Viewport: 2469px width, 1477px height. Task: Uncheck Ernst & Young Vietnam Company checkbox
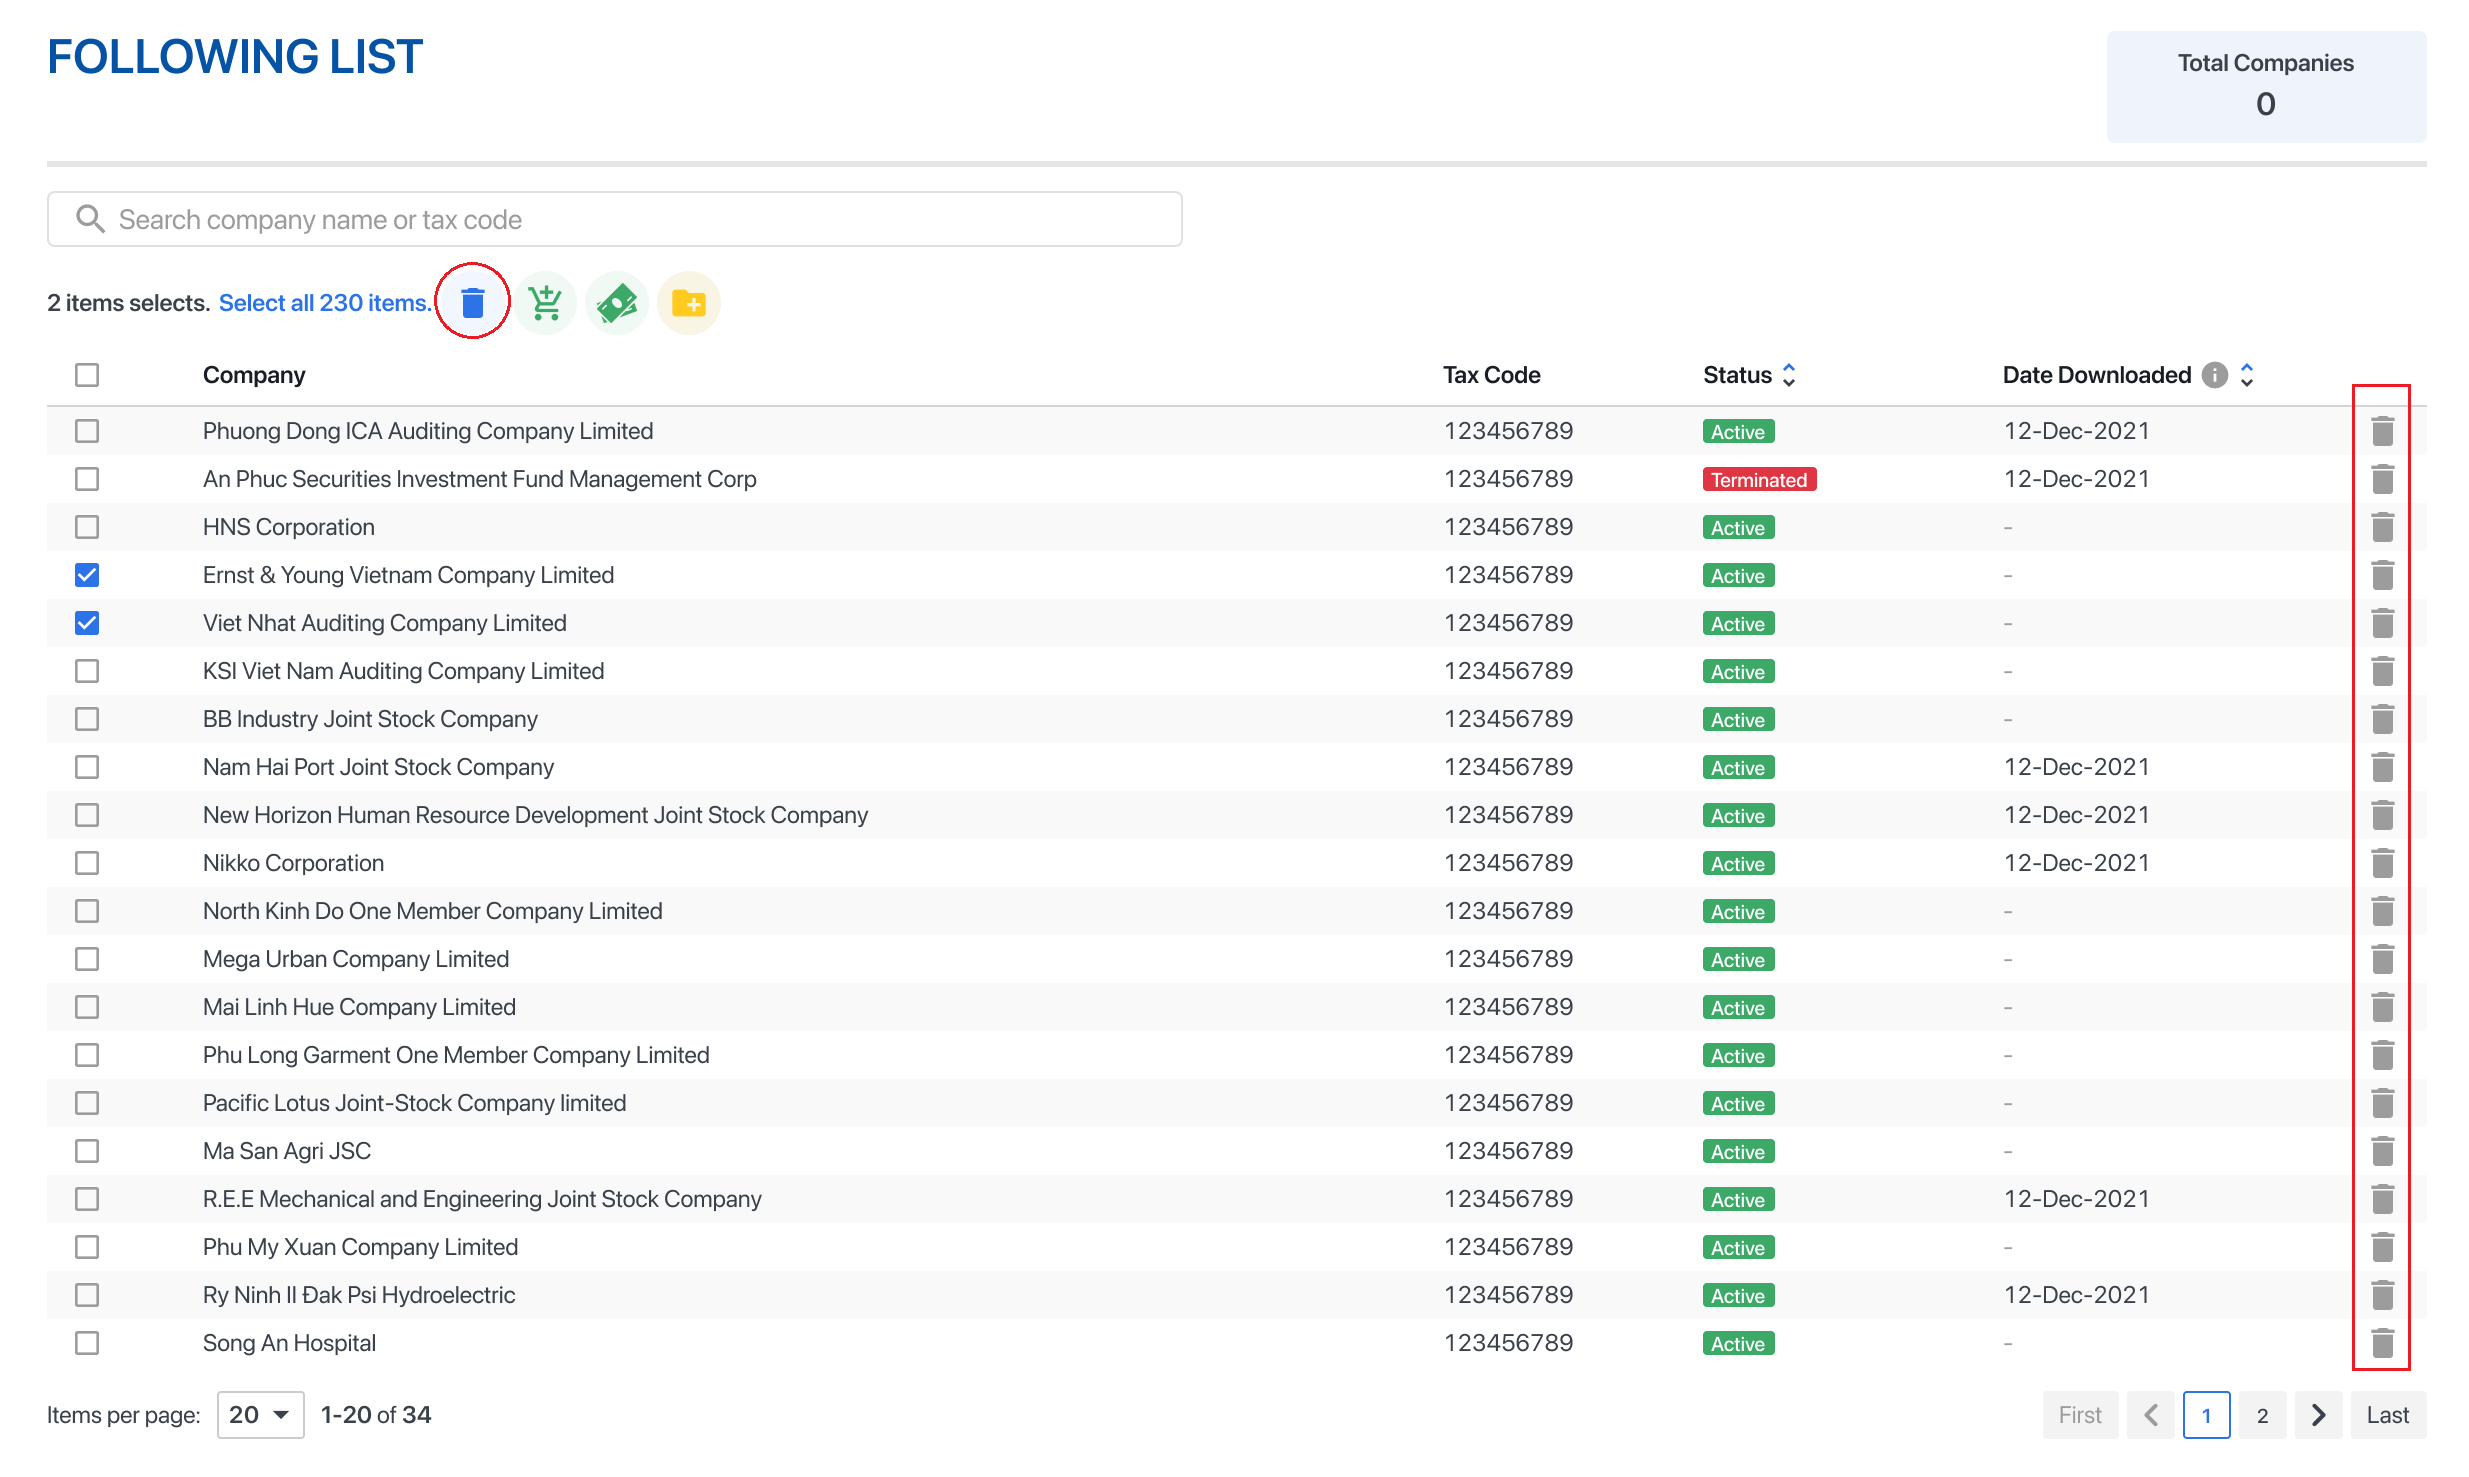click(87, 575)
